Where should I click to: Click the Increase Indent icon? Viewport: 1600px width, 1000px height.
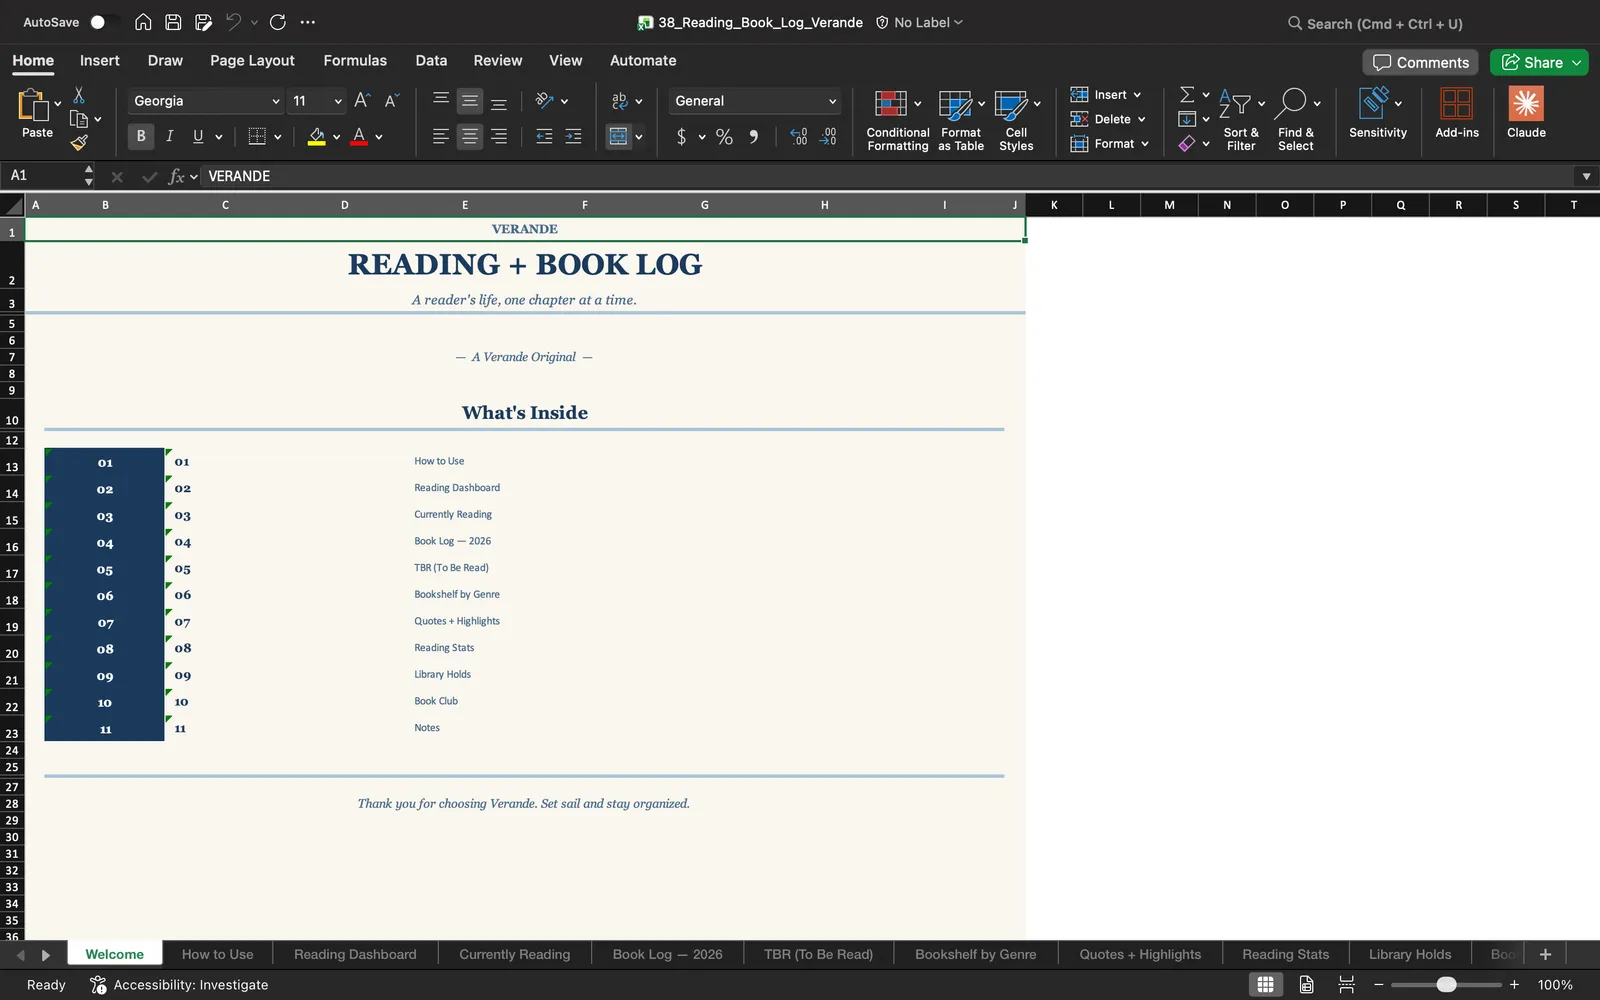(x=573, y=136)
